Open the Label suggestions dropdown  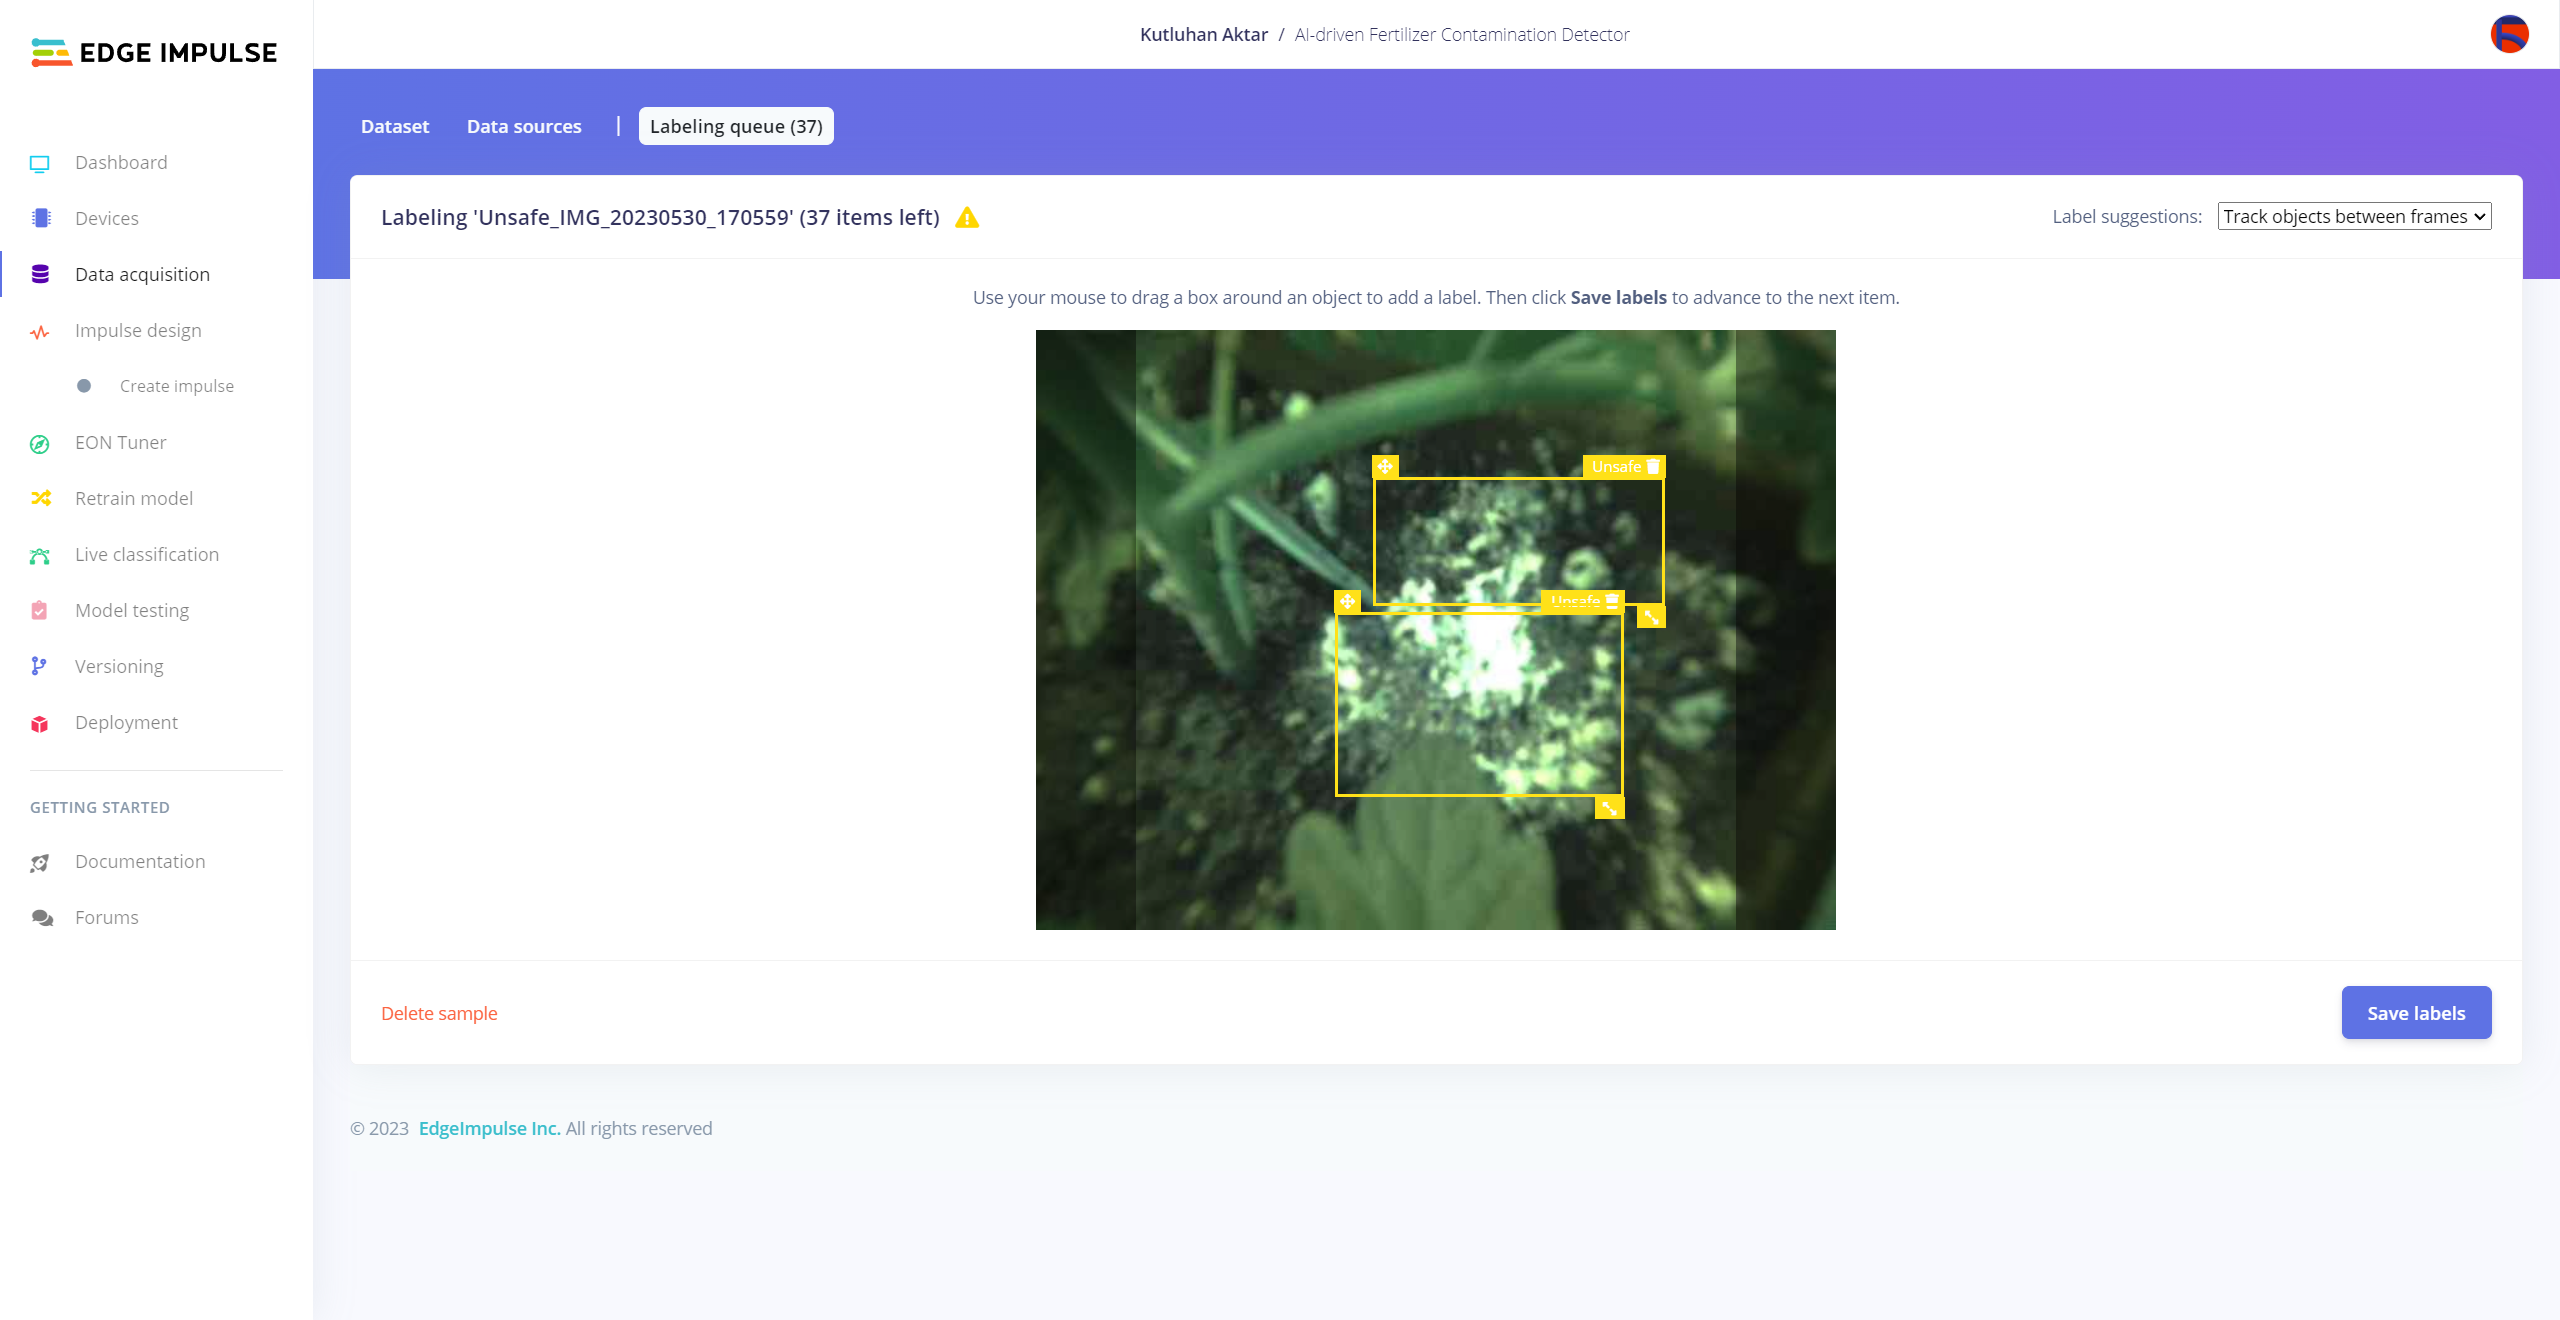[x=2354, y=217]
